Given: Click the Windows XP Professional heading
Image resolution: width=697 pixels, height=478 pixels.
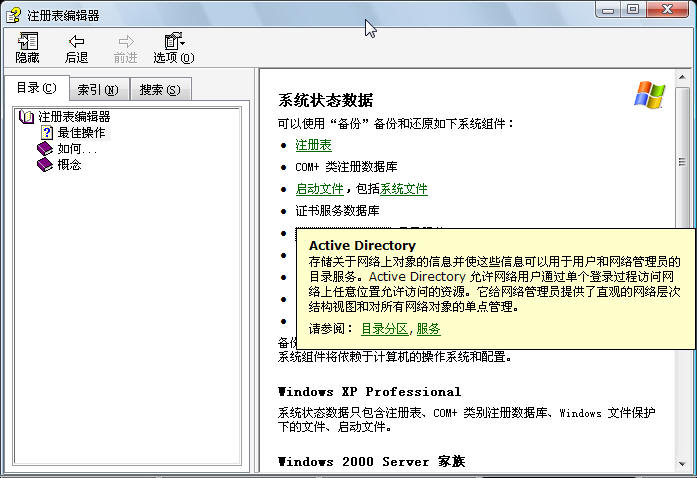Looking at the screenshot, I should pos(369,392).
